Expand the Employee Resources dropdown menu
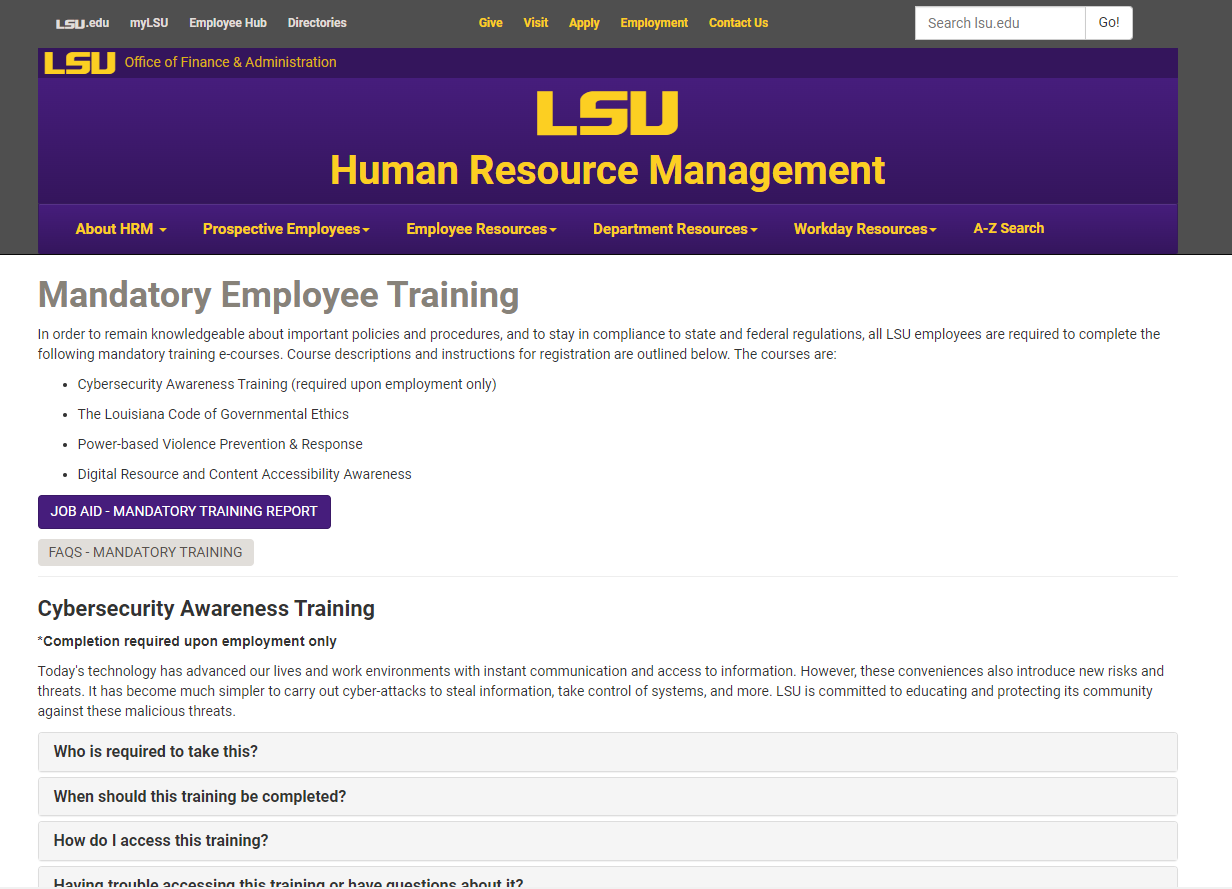This screenshot has height=889, width=1232. 481,229
